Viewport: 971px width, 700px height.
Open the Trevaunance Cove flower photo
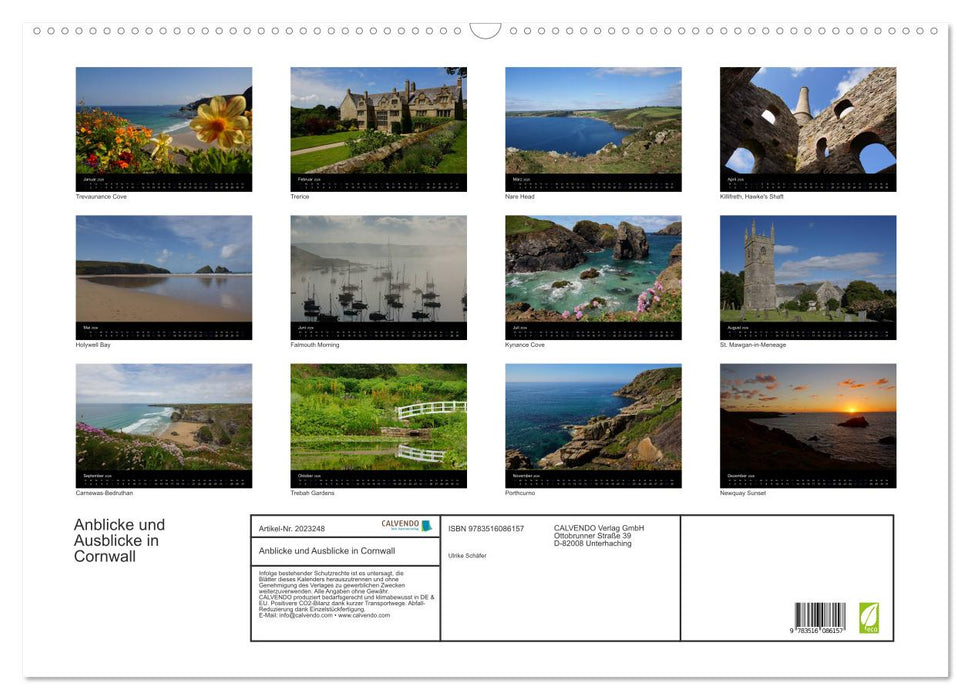coord(164,121)
